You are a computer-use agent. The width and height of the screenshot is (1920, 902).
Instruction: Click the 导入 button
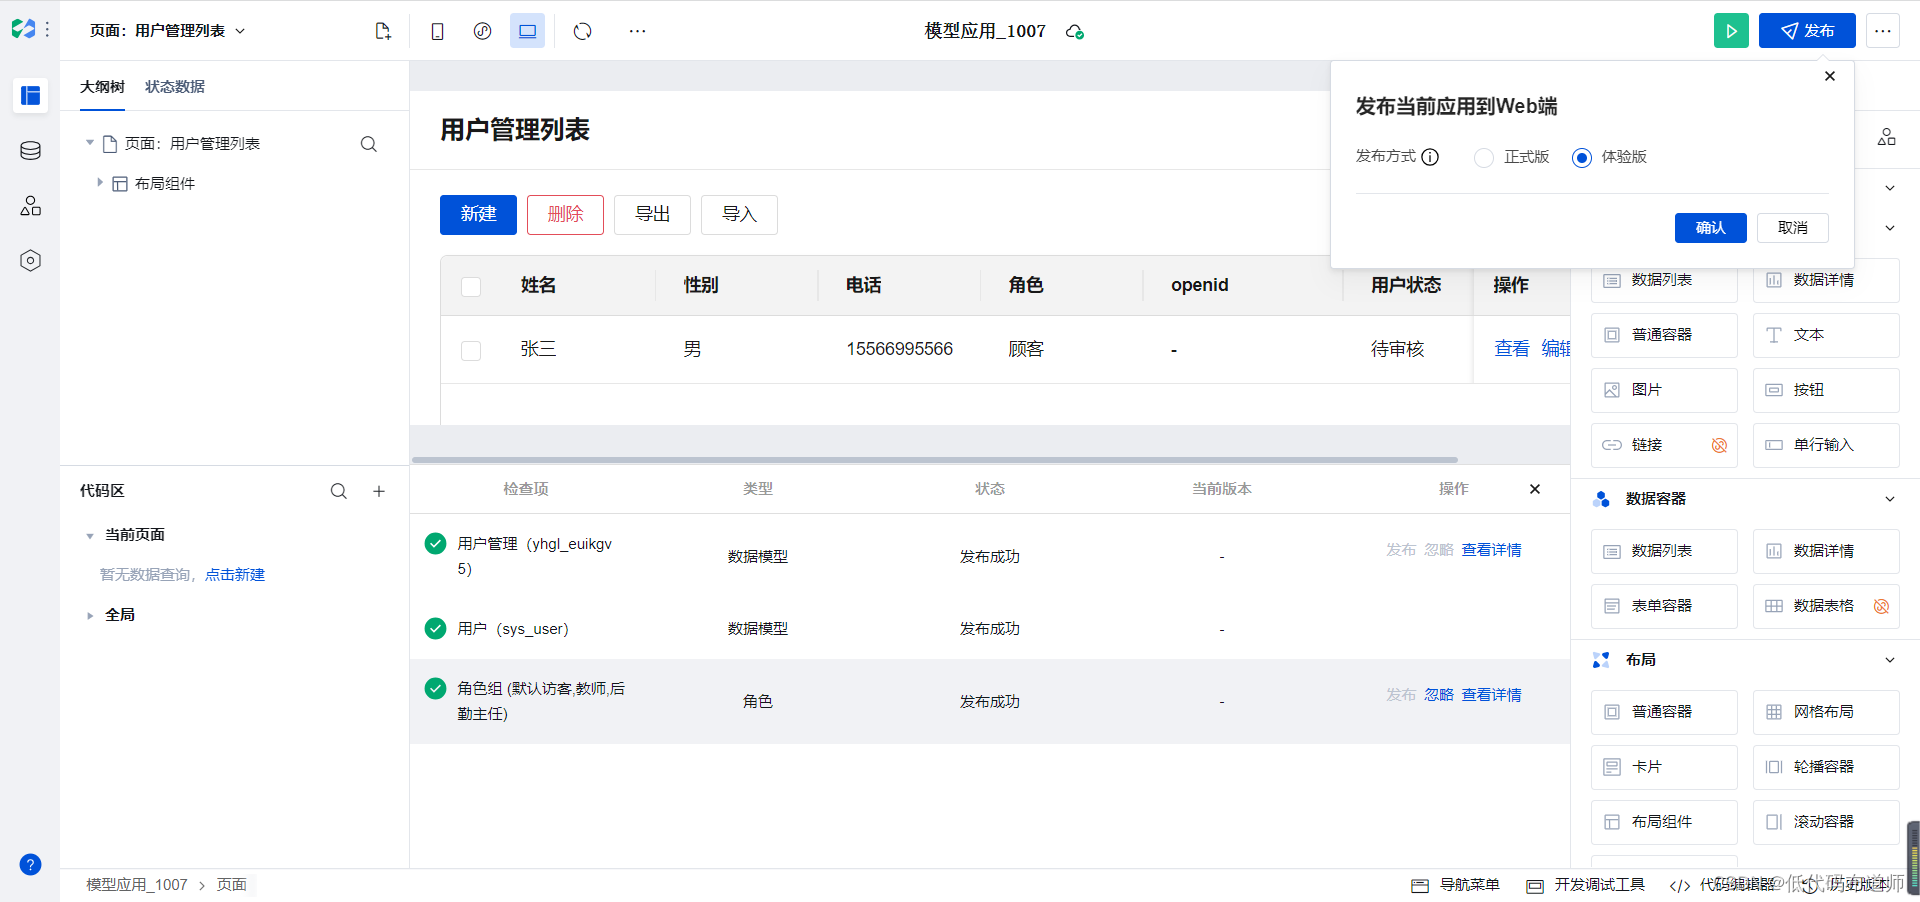click(x=739, y=215)
